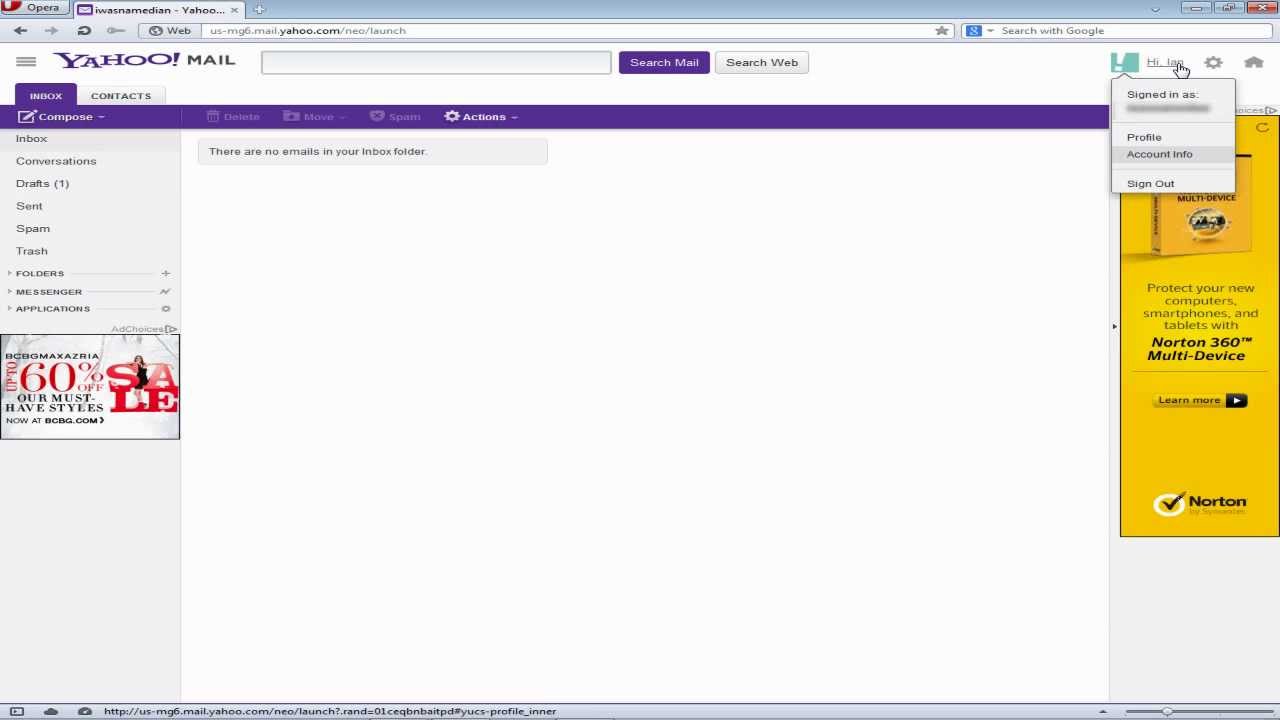Click the zoom level arrow in status bar

click(1103, 711)
